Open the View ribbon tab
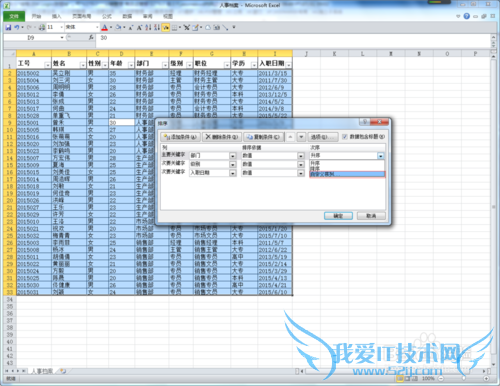The width and height of the screenshot is (500, 386). [168, 16]
